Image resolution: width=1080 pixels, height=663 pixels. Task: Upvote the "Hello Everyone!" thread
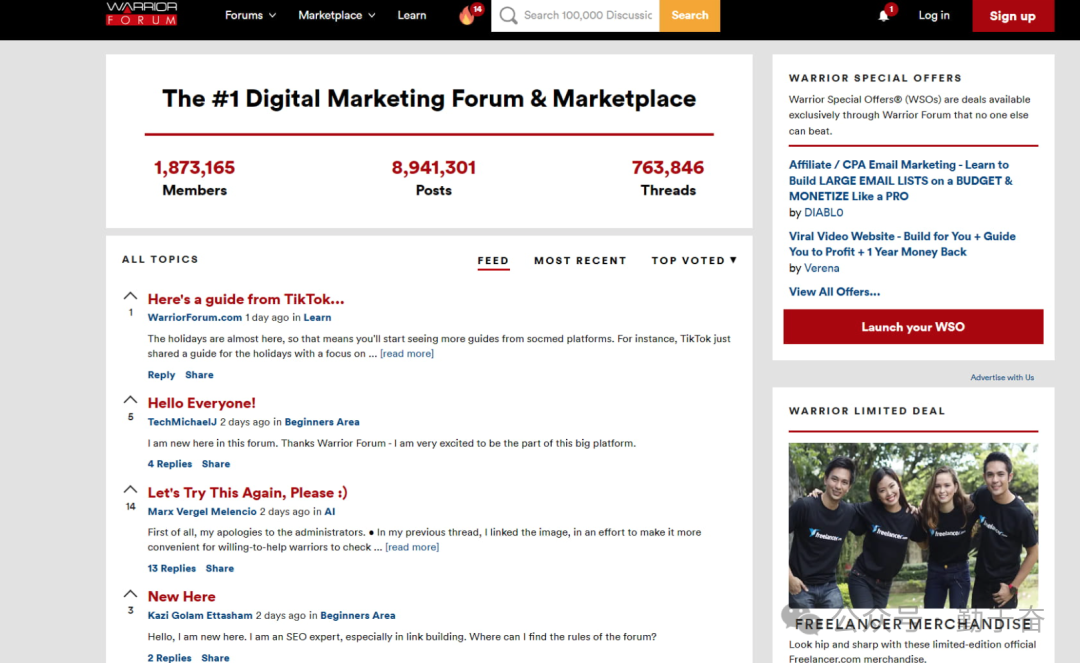click(130, 400)
